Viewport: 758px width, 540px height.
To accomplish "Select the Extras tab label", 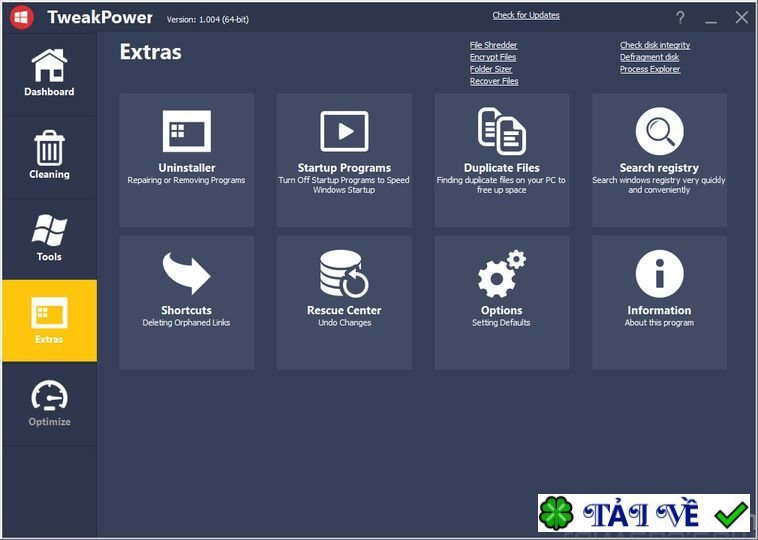I will tap(49, 339).
